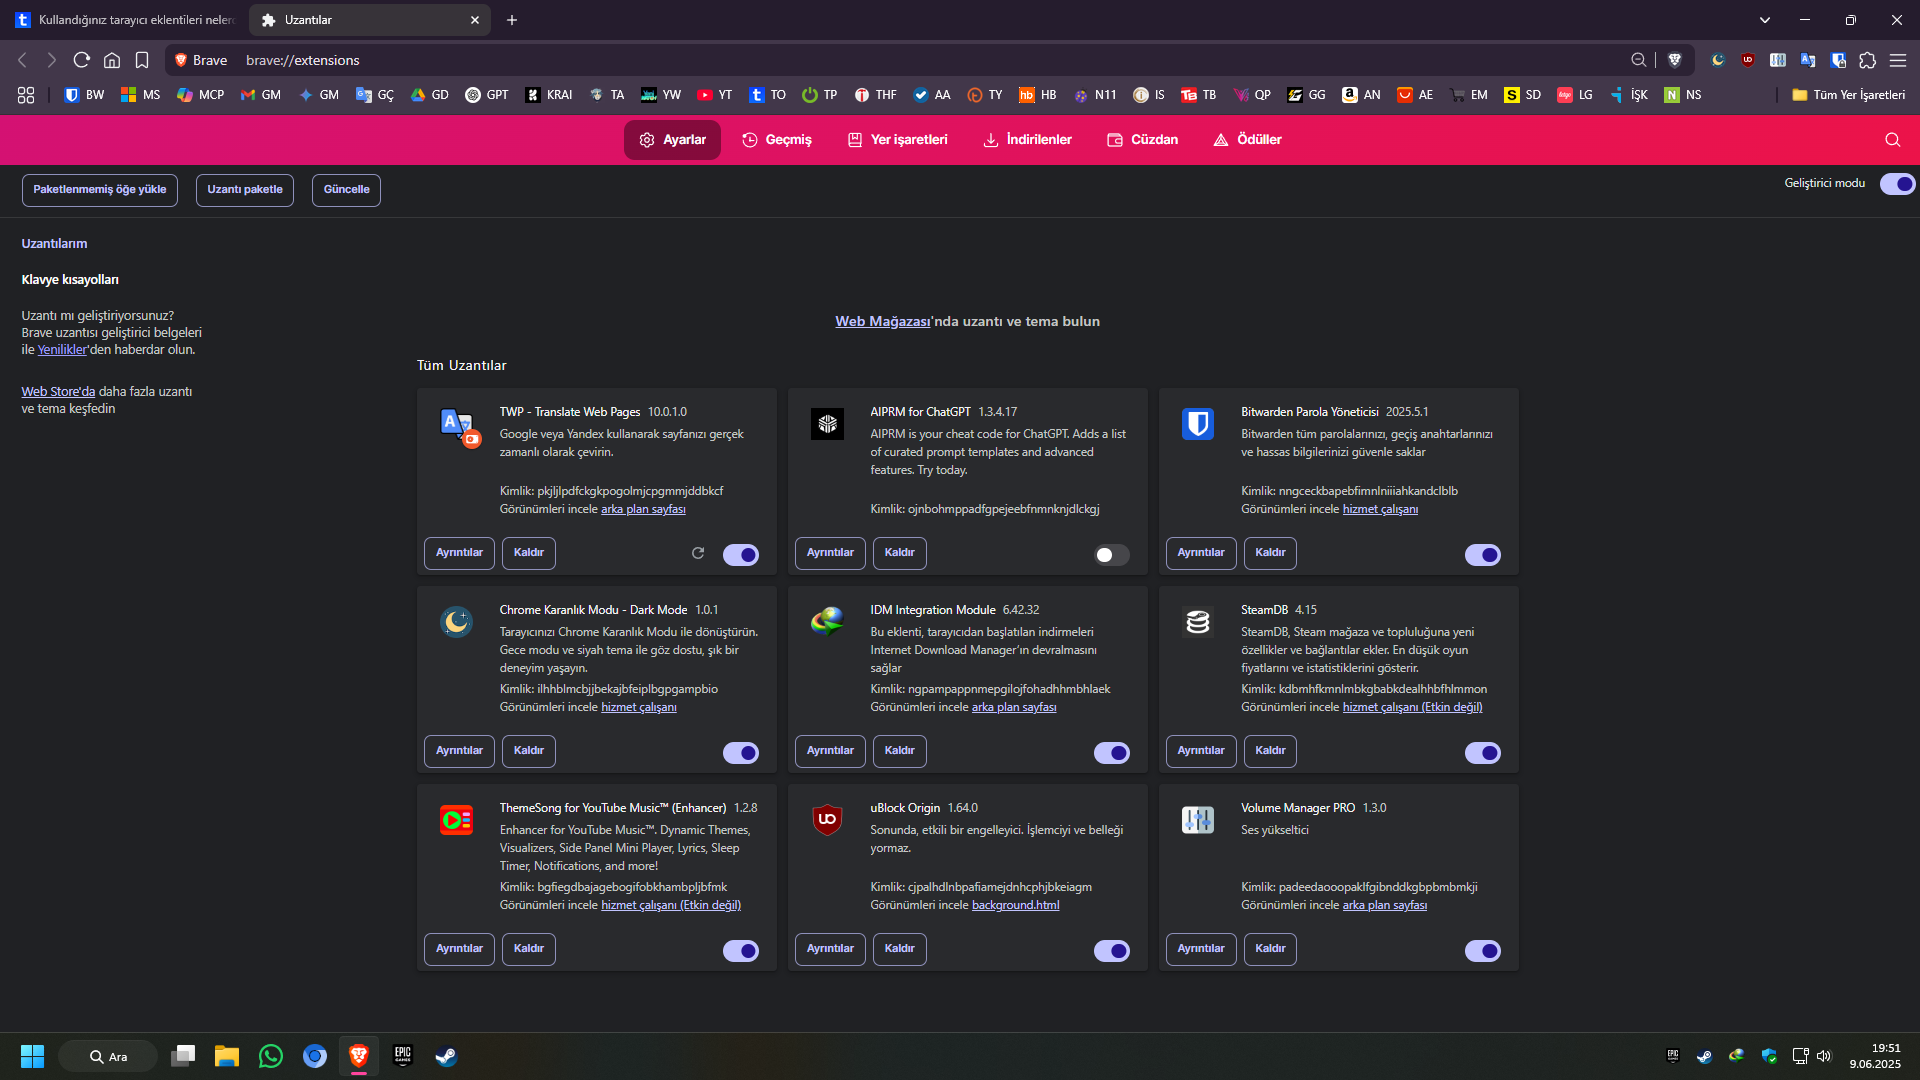1920x1080 pixels.
Task: Open the HB bookmark
Action: coord(1038,95)
